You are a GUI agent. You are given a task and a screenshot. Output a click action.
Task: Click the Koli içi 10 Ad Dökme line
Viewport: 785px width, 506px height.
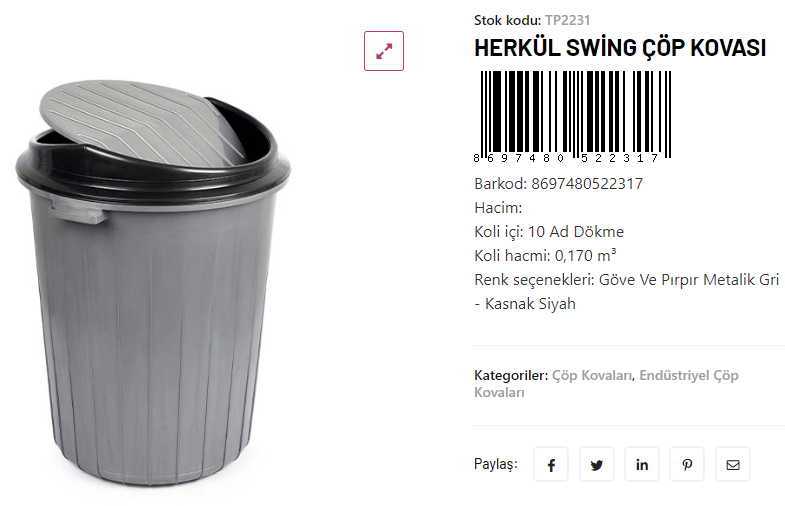click(x=549, y=232)
